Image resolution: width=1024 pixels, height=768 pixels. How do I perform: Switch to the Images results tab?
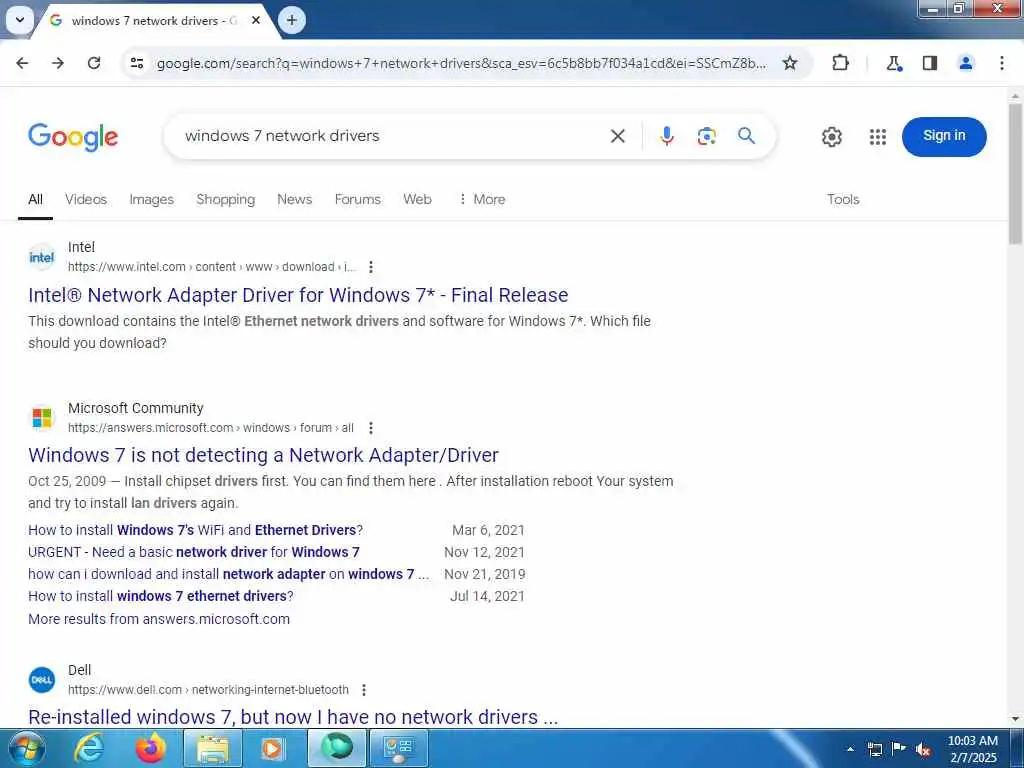pos(152,199)
